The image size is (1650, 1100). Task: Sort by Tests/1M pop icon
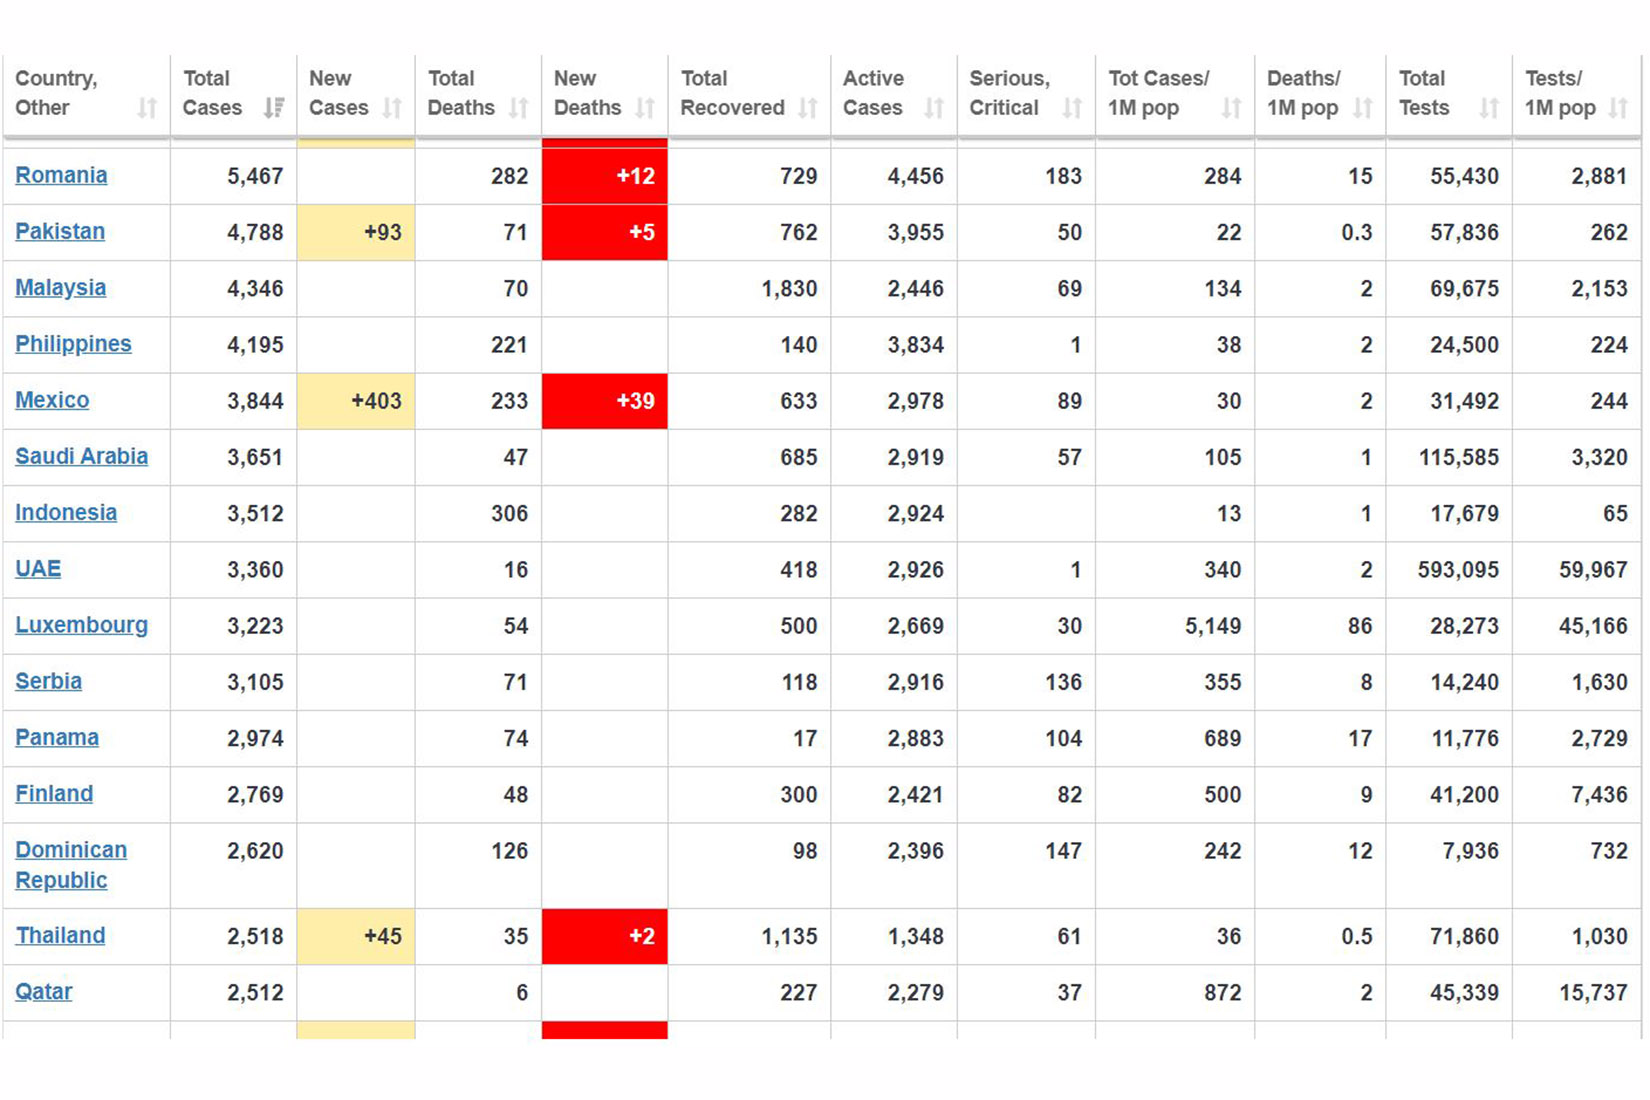point(1618,108)
